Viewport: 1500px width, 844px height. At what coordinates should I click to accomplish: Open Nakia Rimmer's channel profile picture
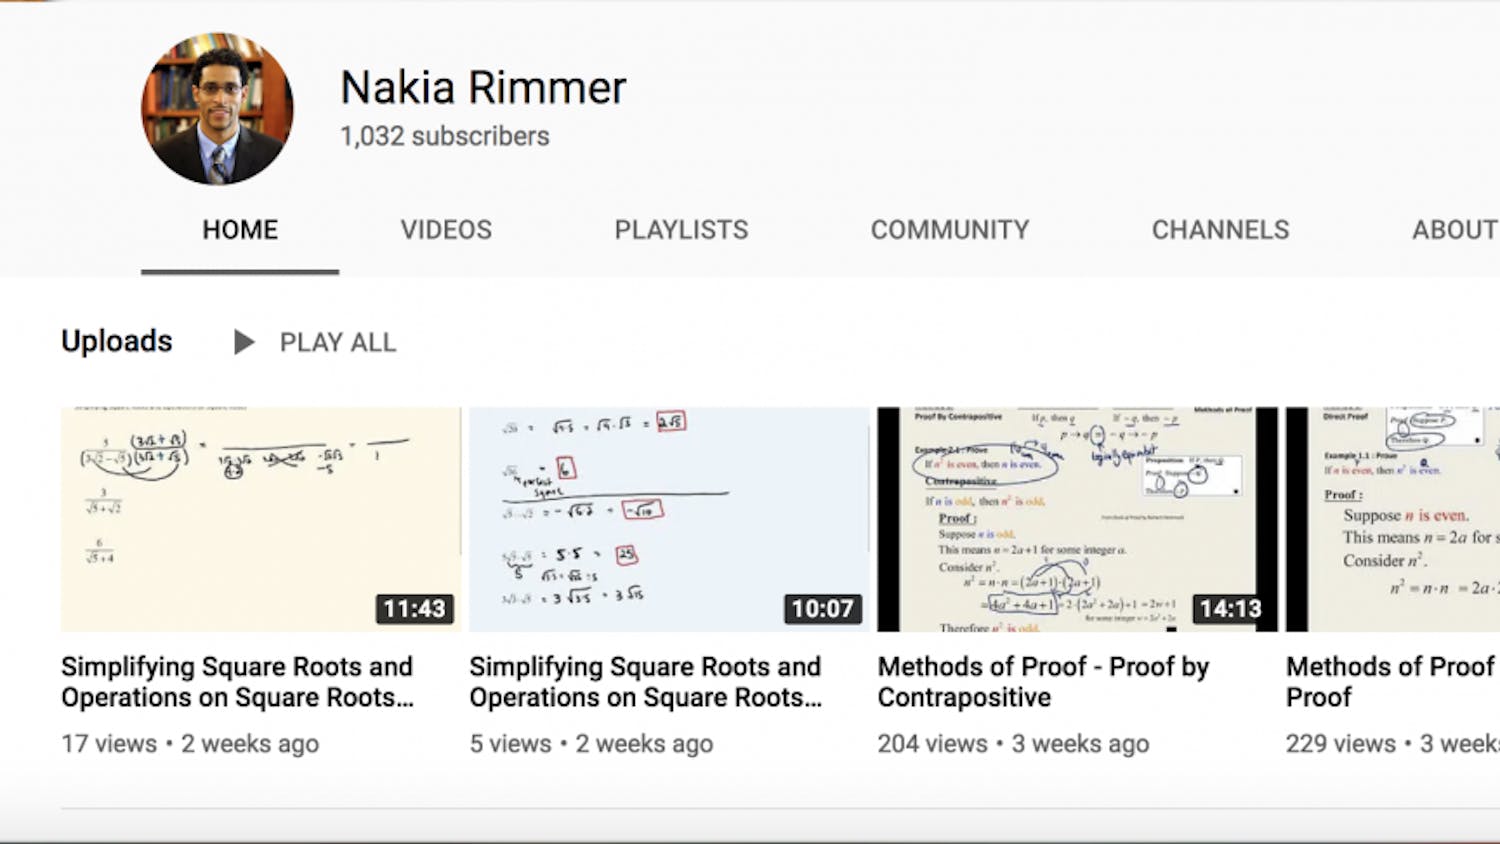coord(217,109)
